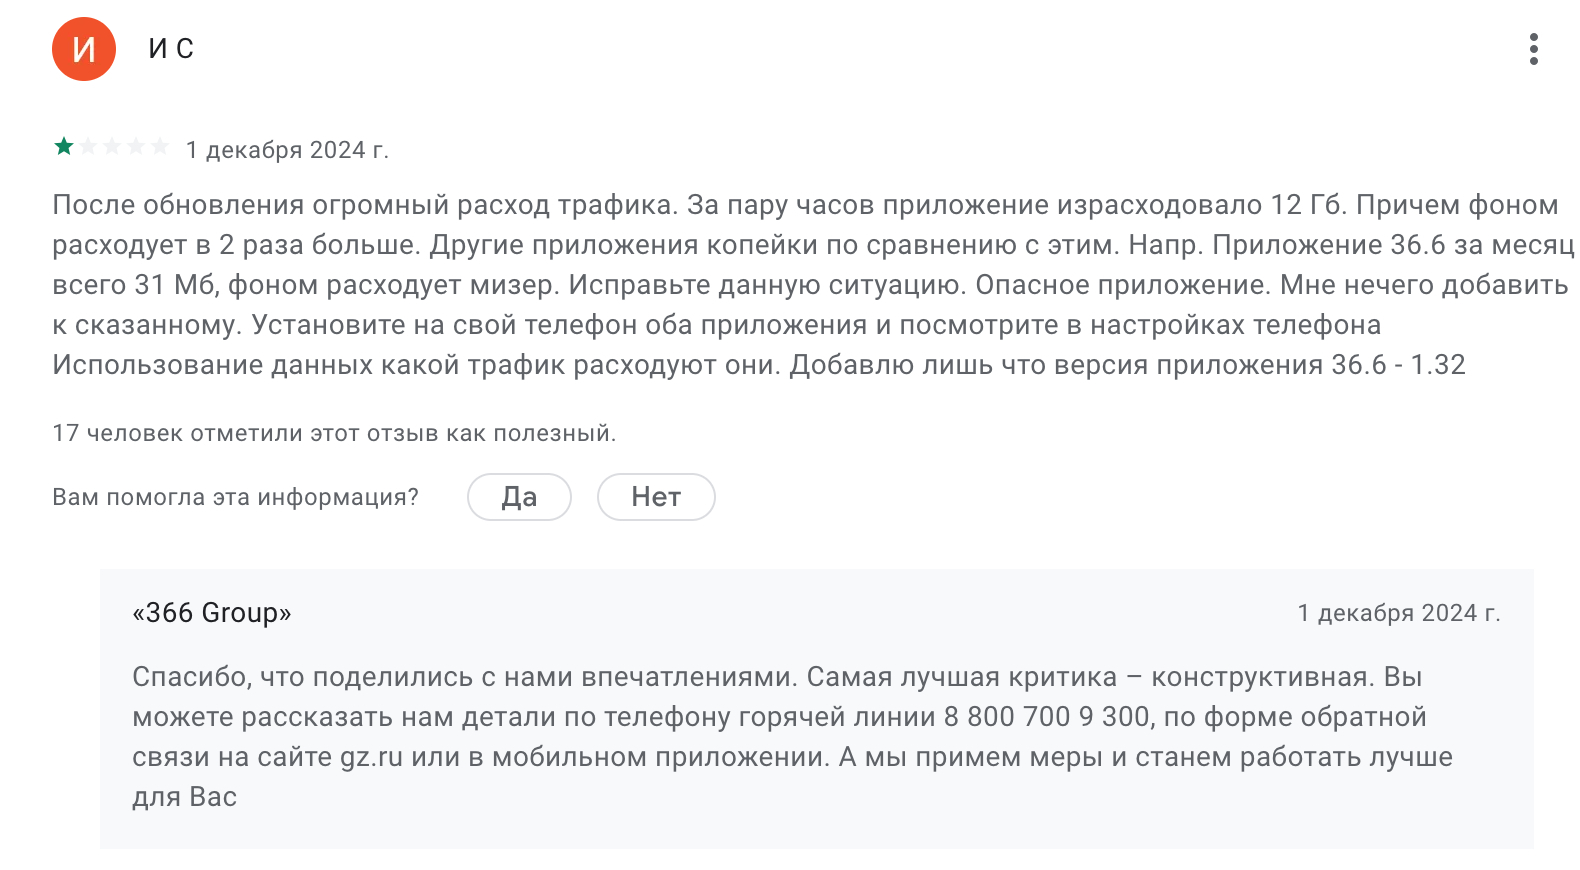Viewport: 1580px width, 870px height.
Task: Click the developer reply date on the right
Action: coord(1399,613)
